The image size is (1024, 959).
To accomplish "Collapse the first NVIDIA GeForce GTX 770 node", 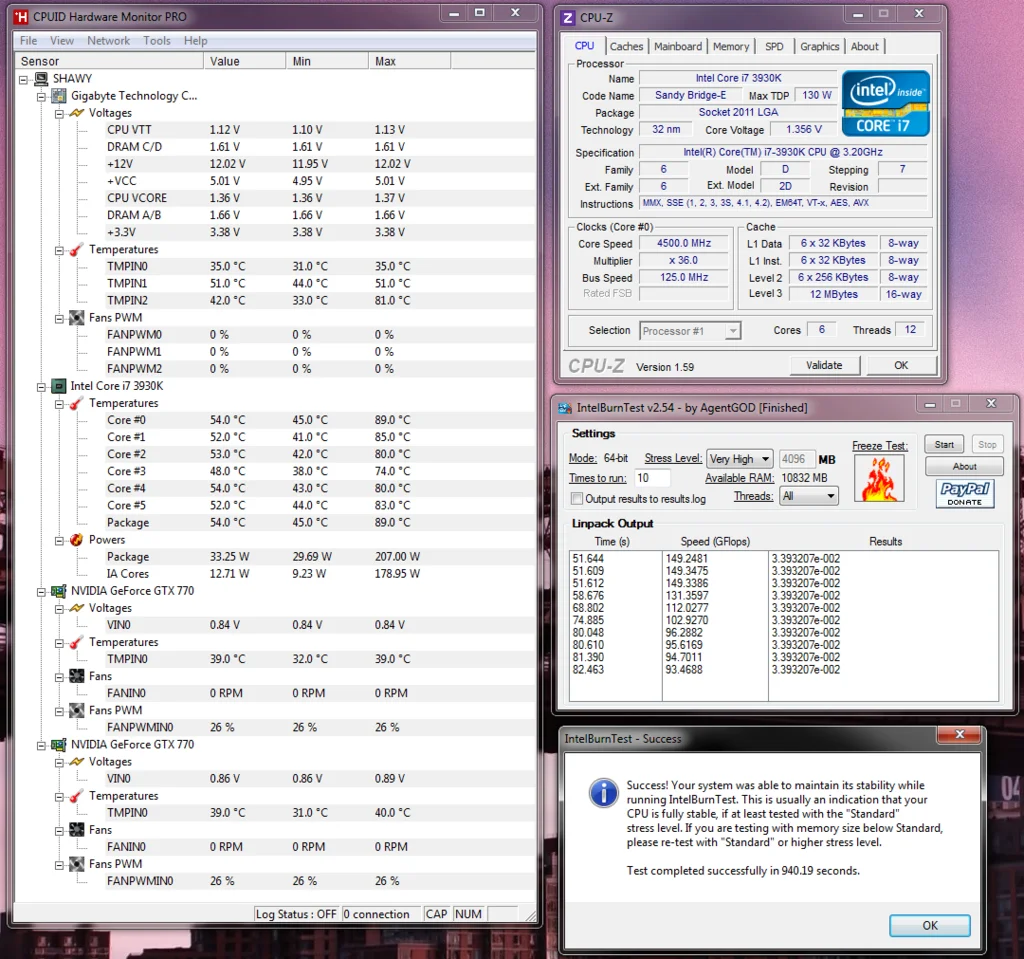I will [x=41, y=592].
